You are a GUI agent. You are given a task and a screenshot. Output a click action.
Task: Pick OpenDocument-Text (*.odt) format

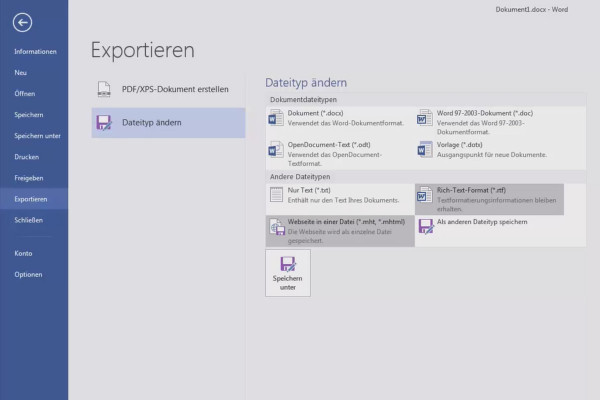tap(340, 154)
